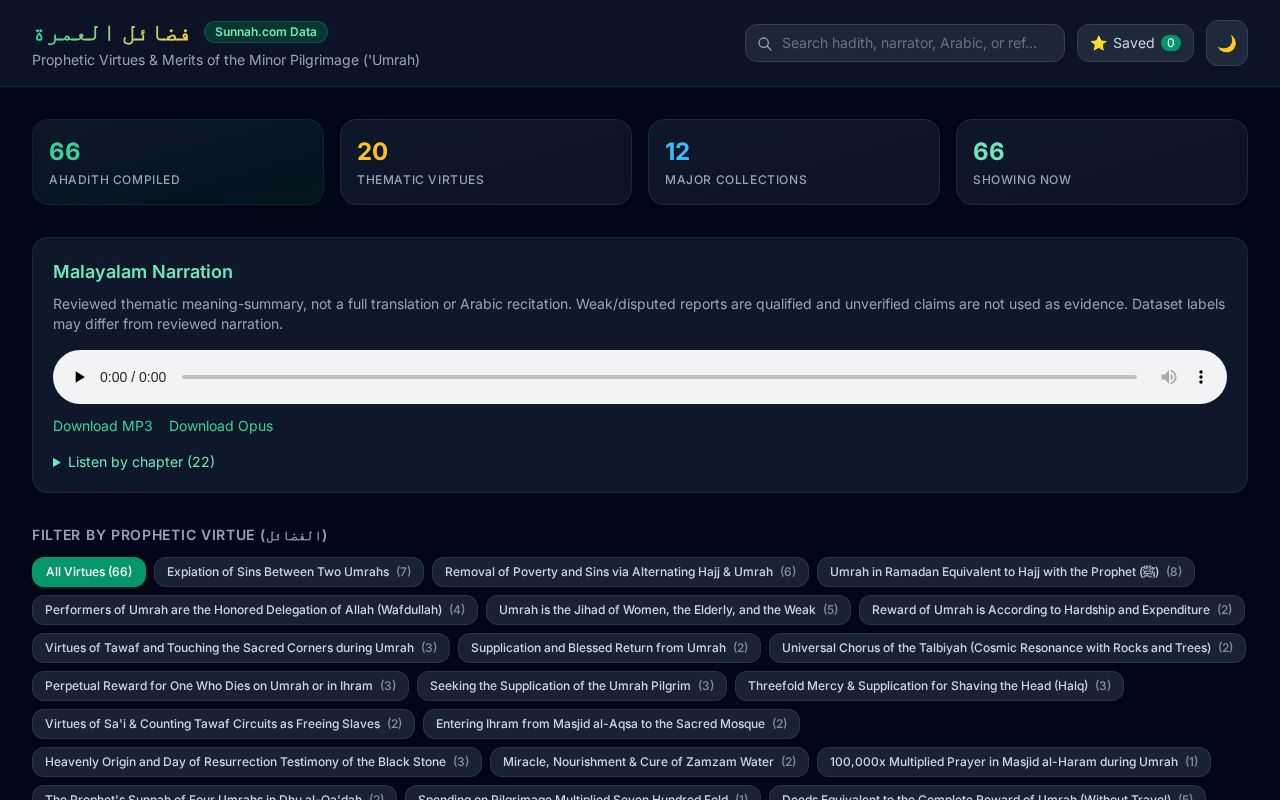Filter by 100,000x Multiplied Prayer in Masjid al-Haram
1280x800 pixels.
coord(1014,762)
